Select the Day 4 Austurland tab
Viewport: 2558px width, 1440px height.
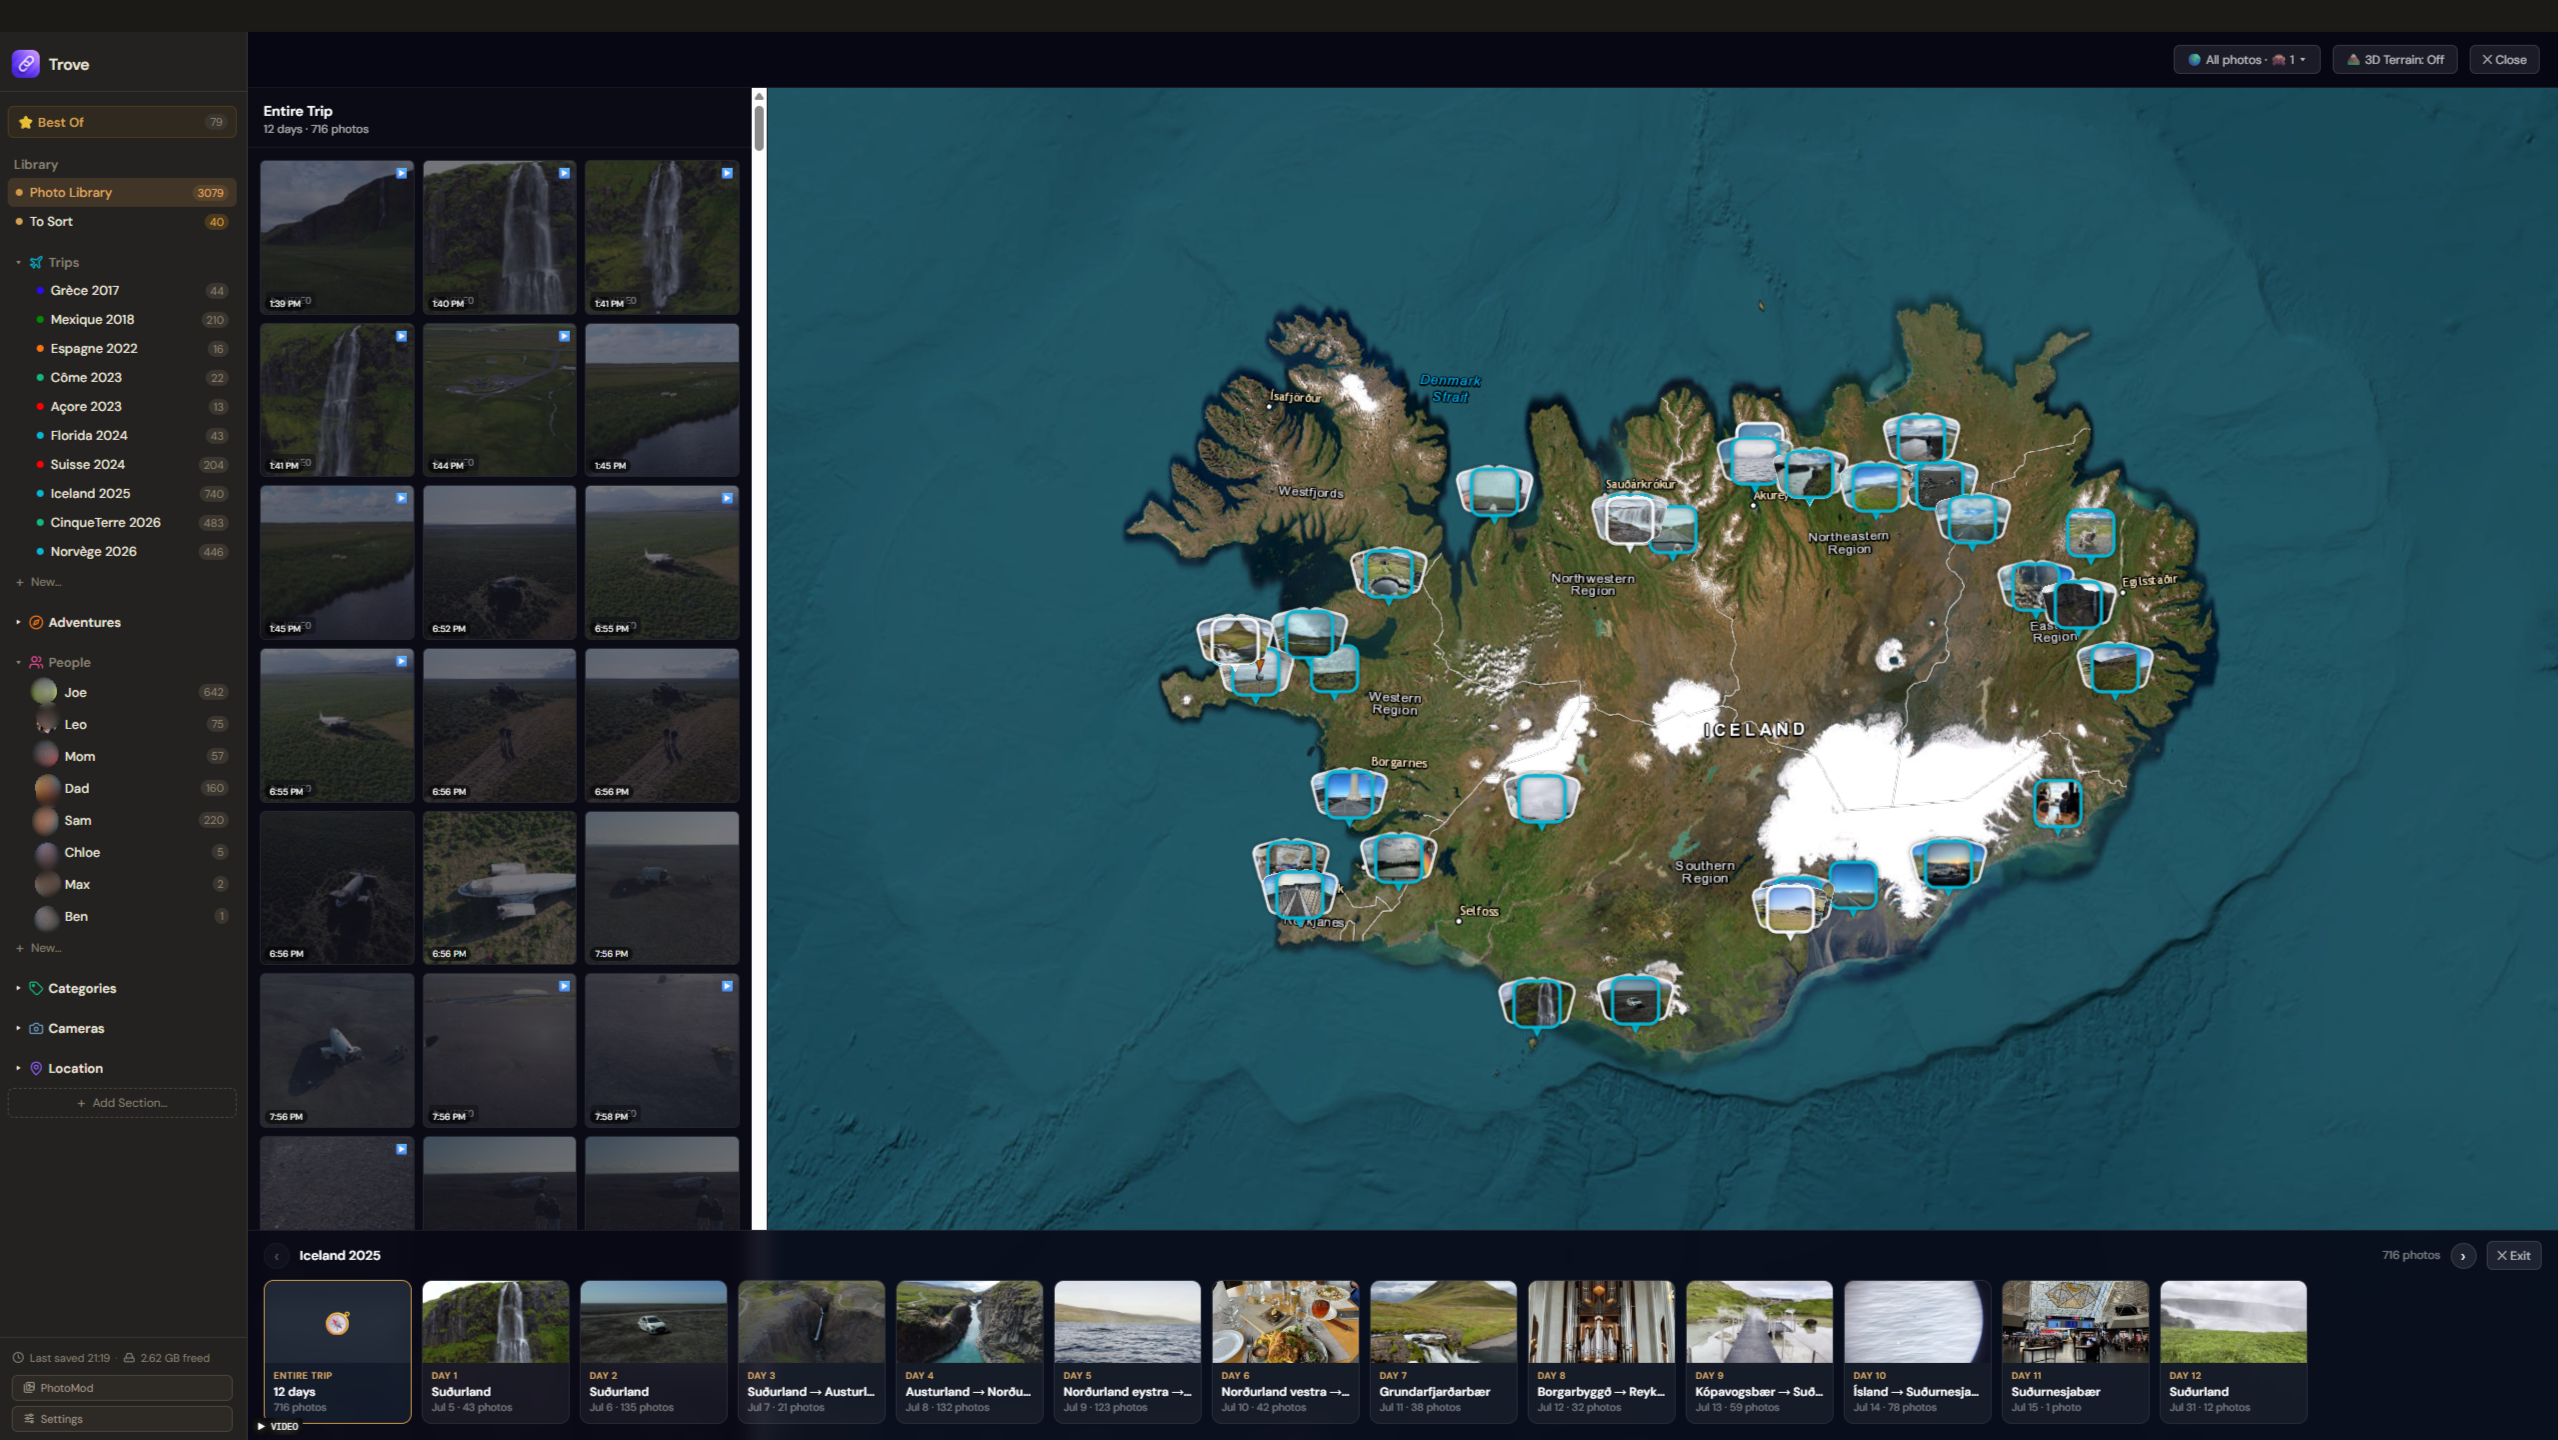(969, 1351)
